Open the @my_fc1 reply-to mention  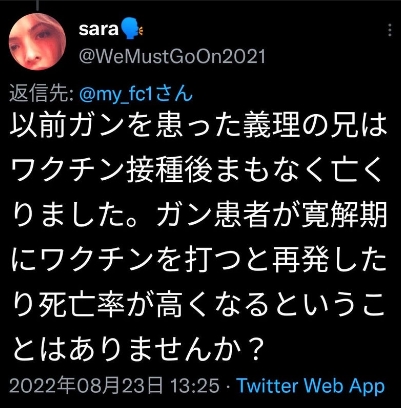click(x=116, y=94)
